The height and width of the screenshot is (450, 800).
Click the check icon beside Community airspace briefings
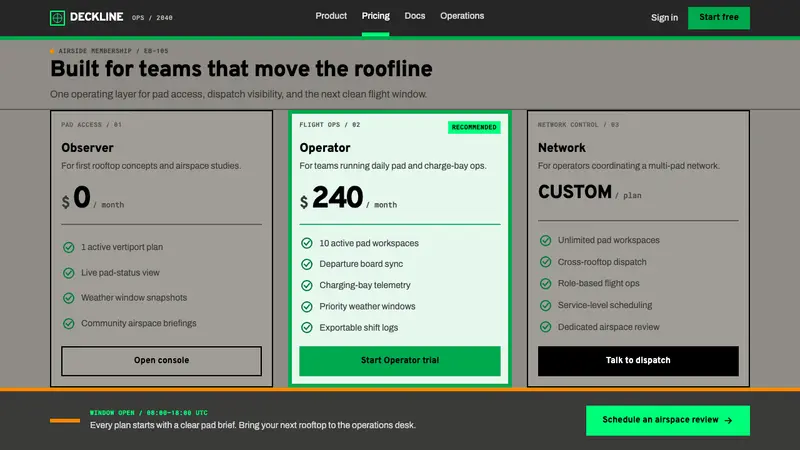pos(68,323)
